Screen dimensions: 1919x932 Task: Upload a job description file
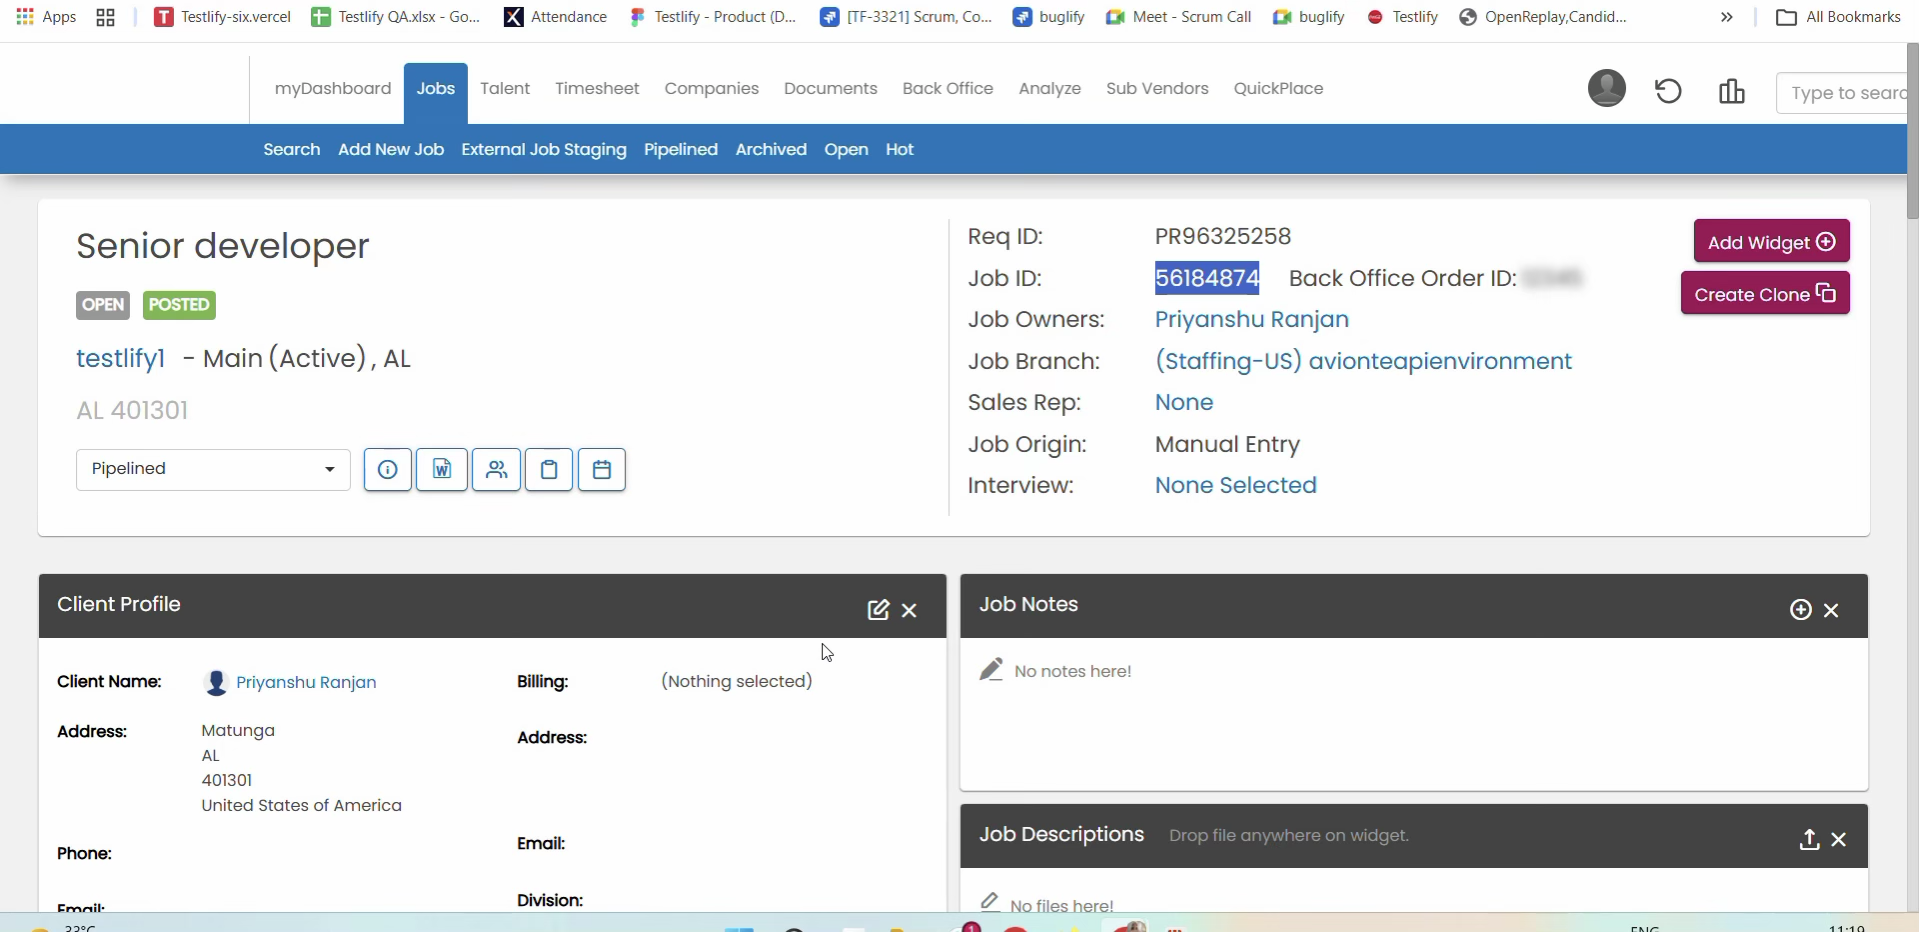pyautogui.click(x=1809, y=840)
